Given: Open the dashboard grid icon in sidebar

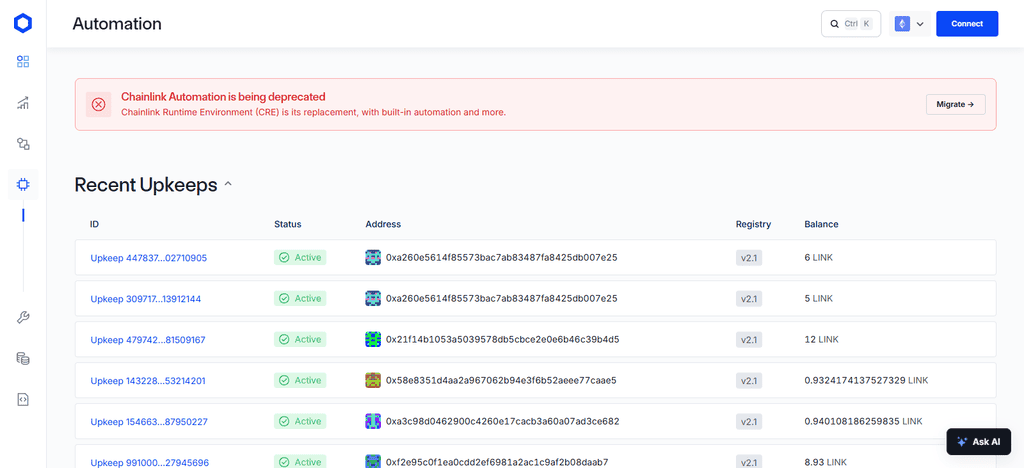Looking at the screenshot, I should coord(23,62).
